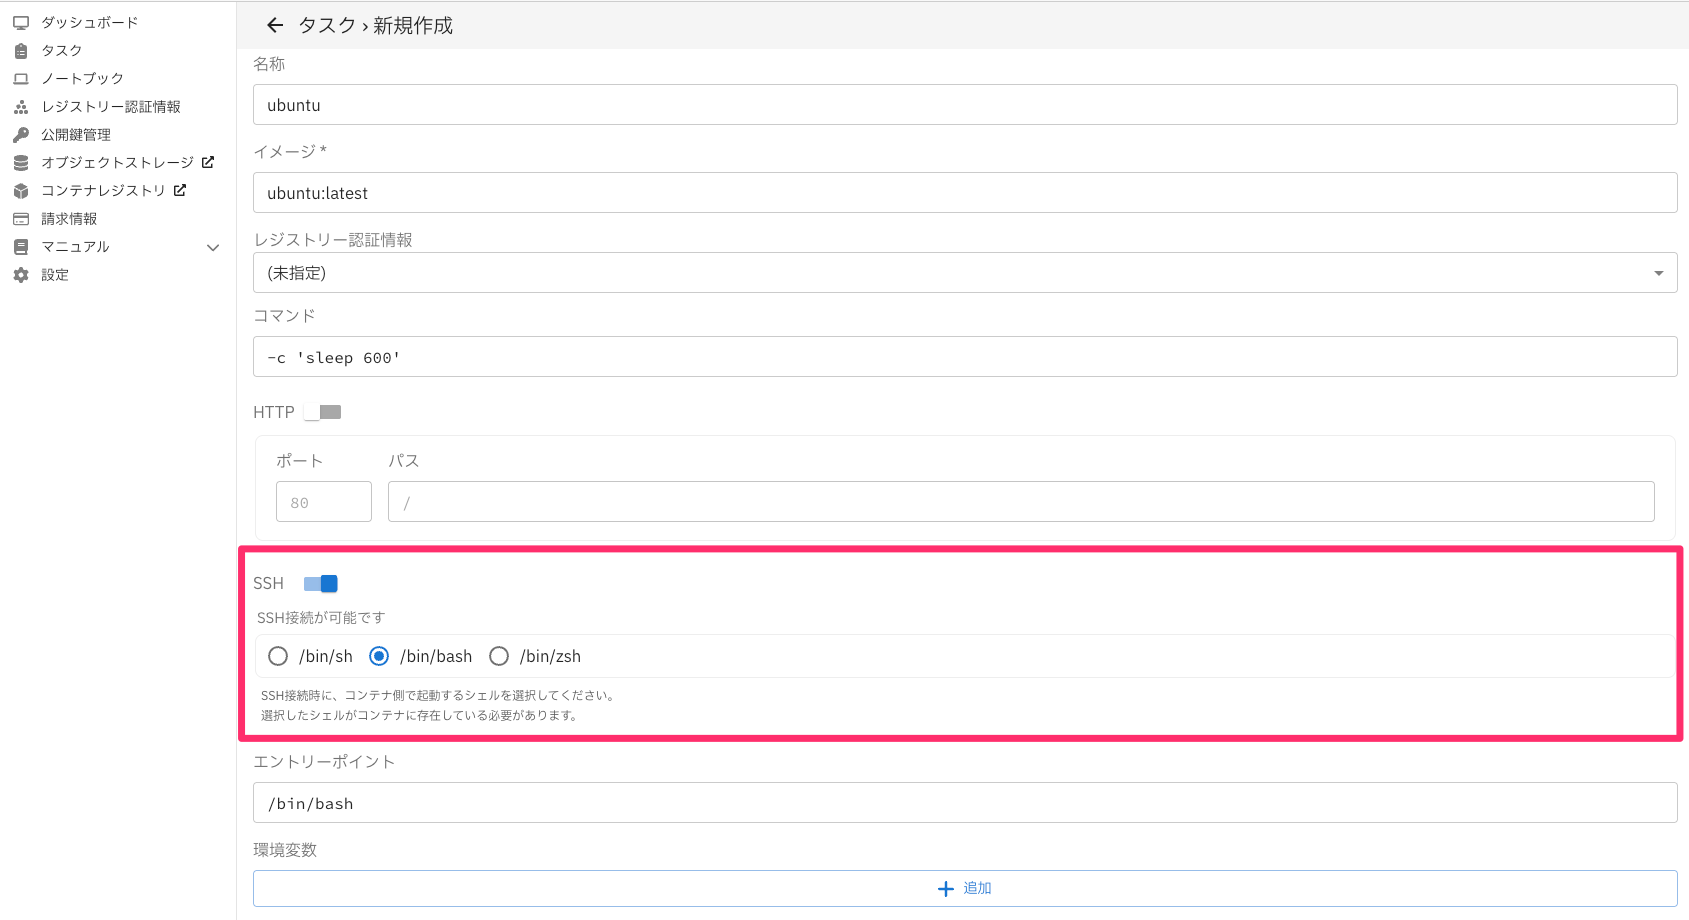Click the 設定 gear icon
1689x920 pixels.
pyautogui.click(x=21, y=274)
